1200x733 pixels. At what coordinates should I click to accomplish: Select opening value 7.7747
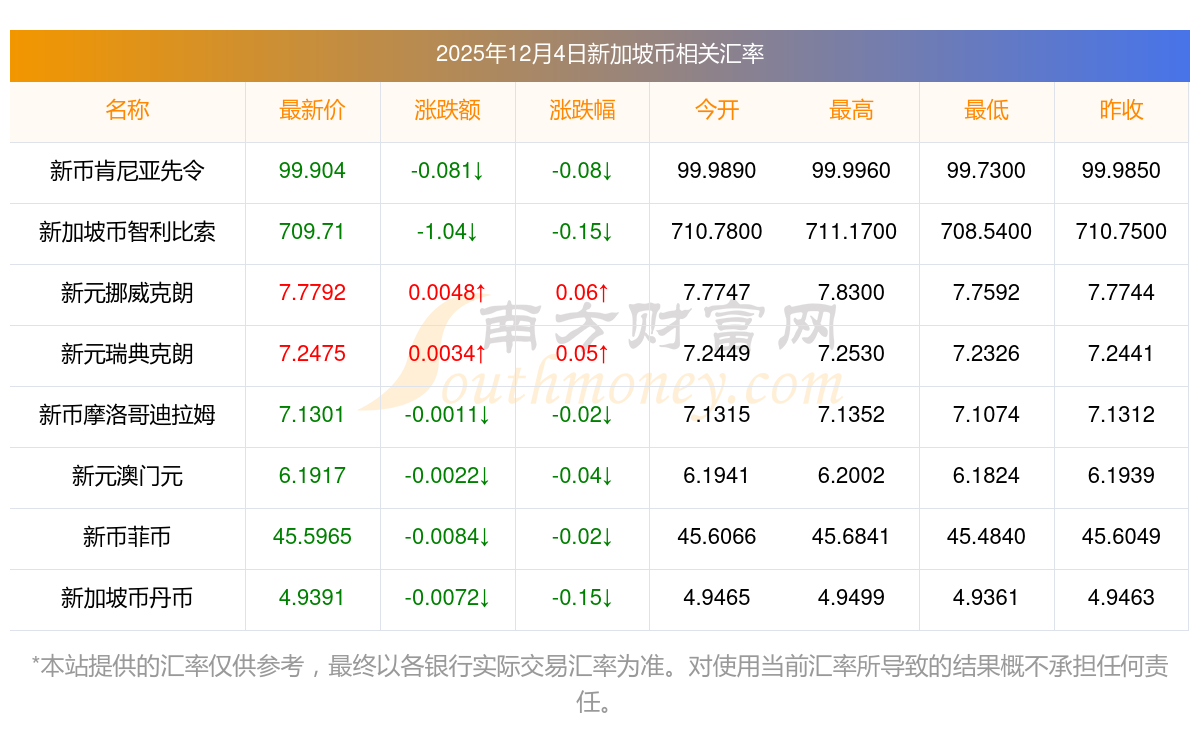[x=716, y=293]
